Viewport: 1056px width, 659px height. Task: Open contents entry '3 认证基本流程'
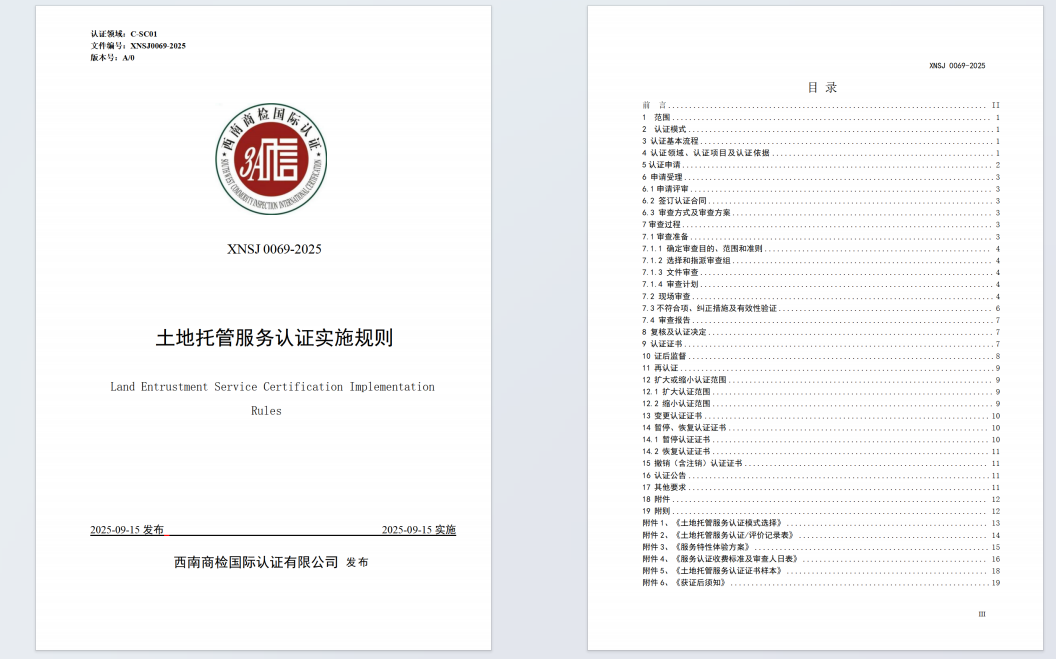[x=821, y=141]
